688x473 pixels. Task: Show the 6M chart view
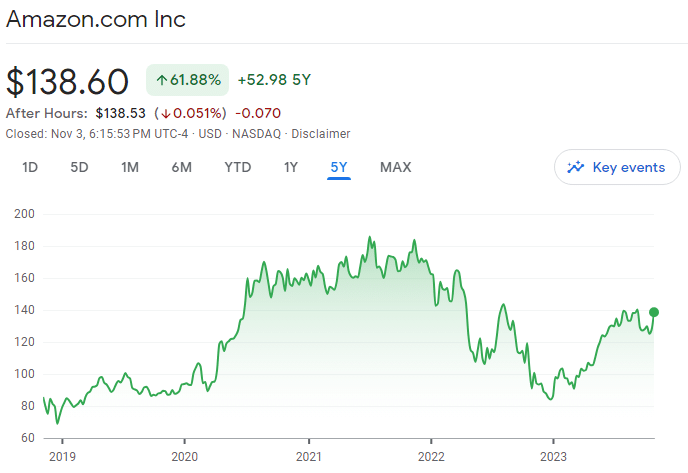182,167
